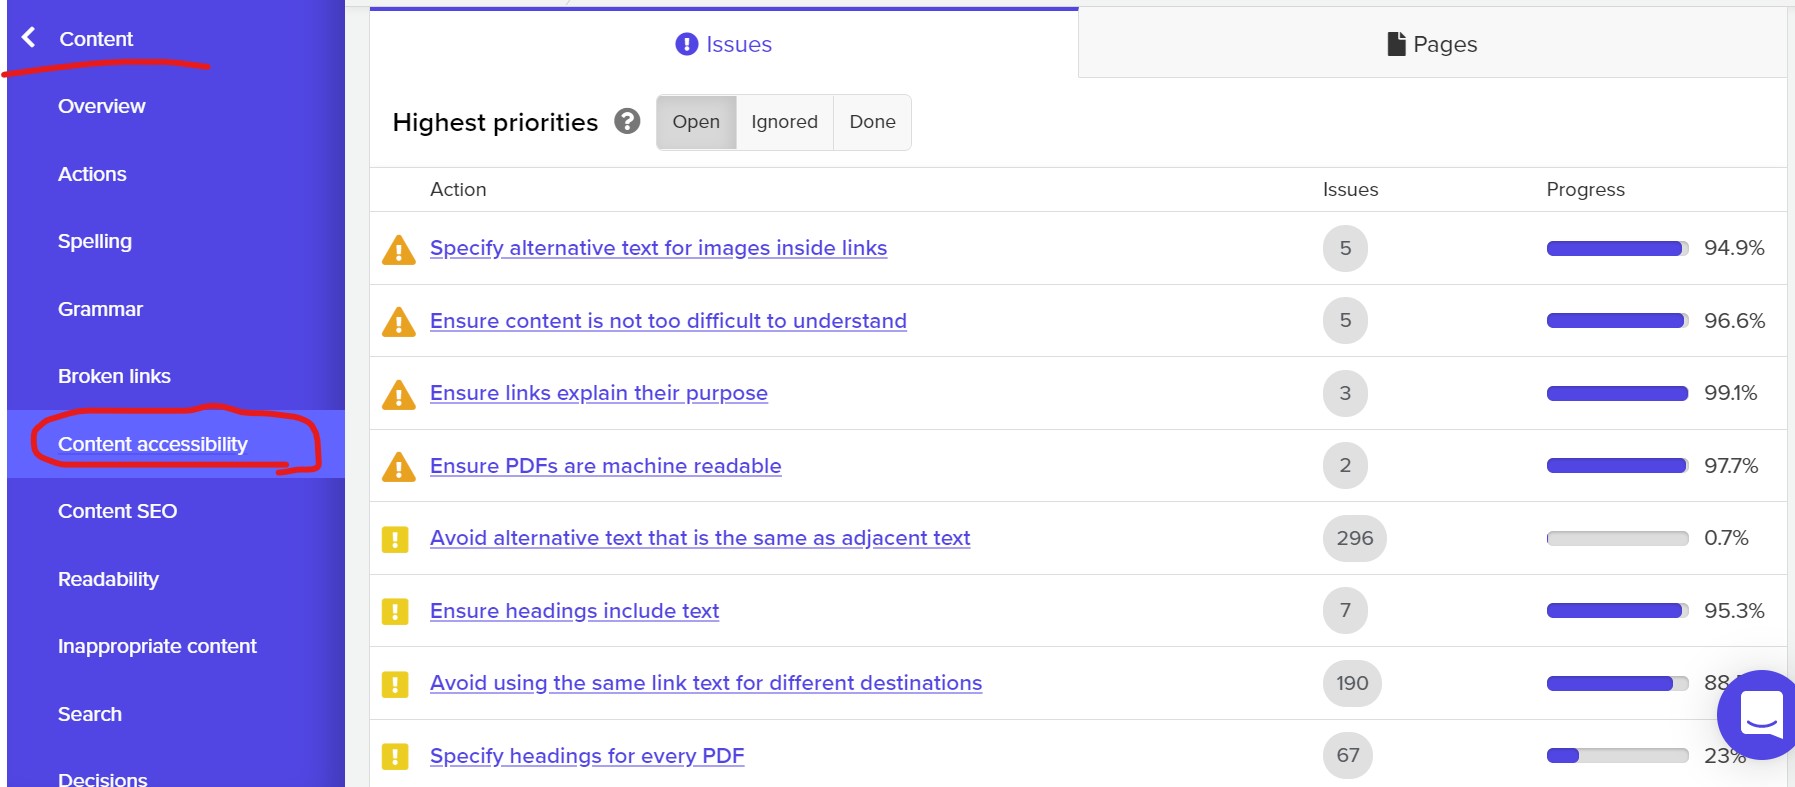Select the Open filter toggle
This screenshot has width=1795, height=787.
click(696, 122)
